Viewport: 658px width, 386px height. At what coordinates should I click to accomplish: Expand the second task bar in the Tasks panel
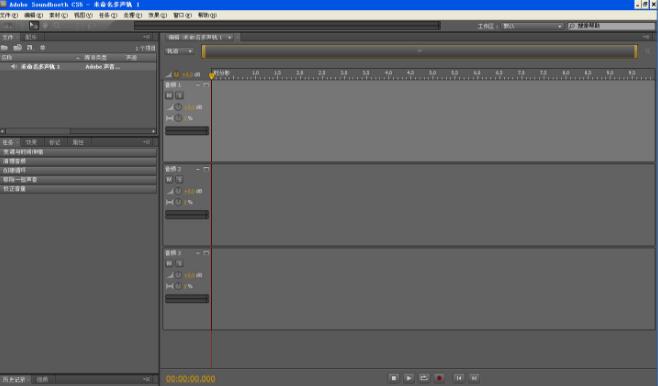click(x=78, y=161)
